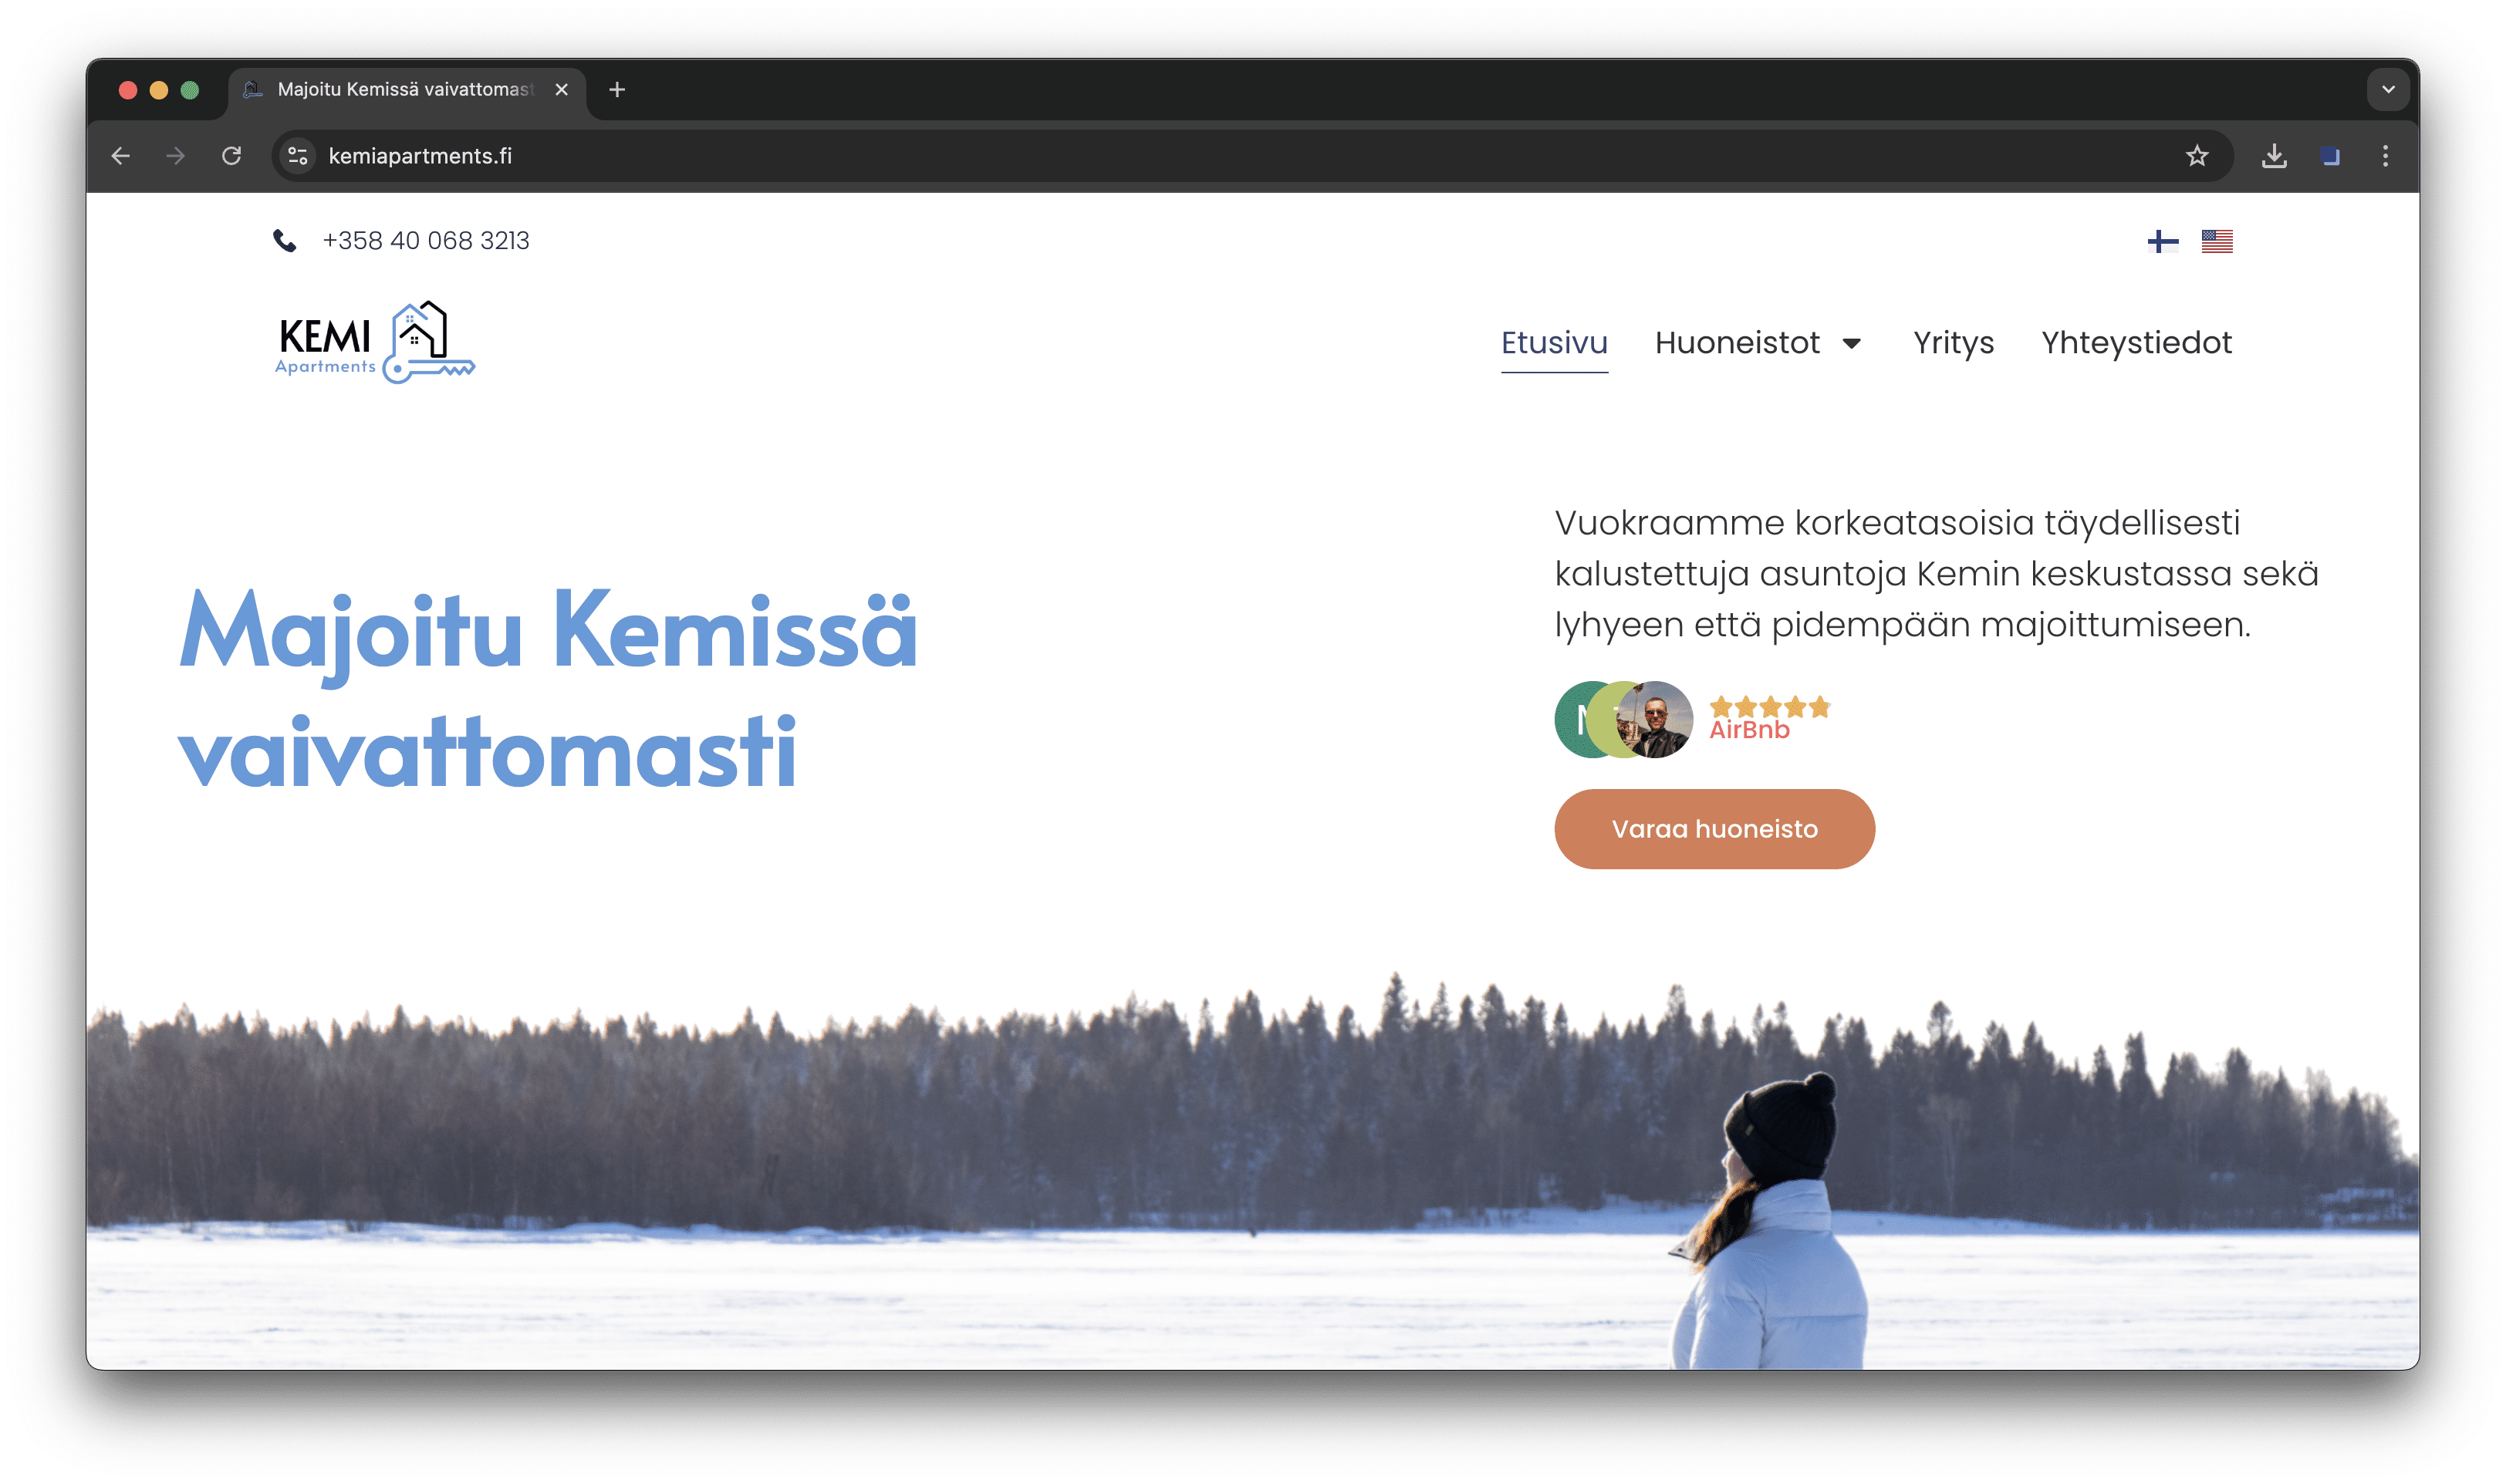Click the Varaa huoneisto button
The height and width of the screenshot is (1484, 2506).
[x=1714, y=829]
